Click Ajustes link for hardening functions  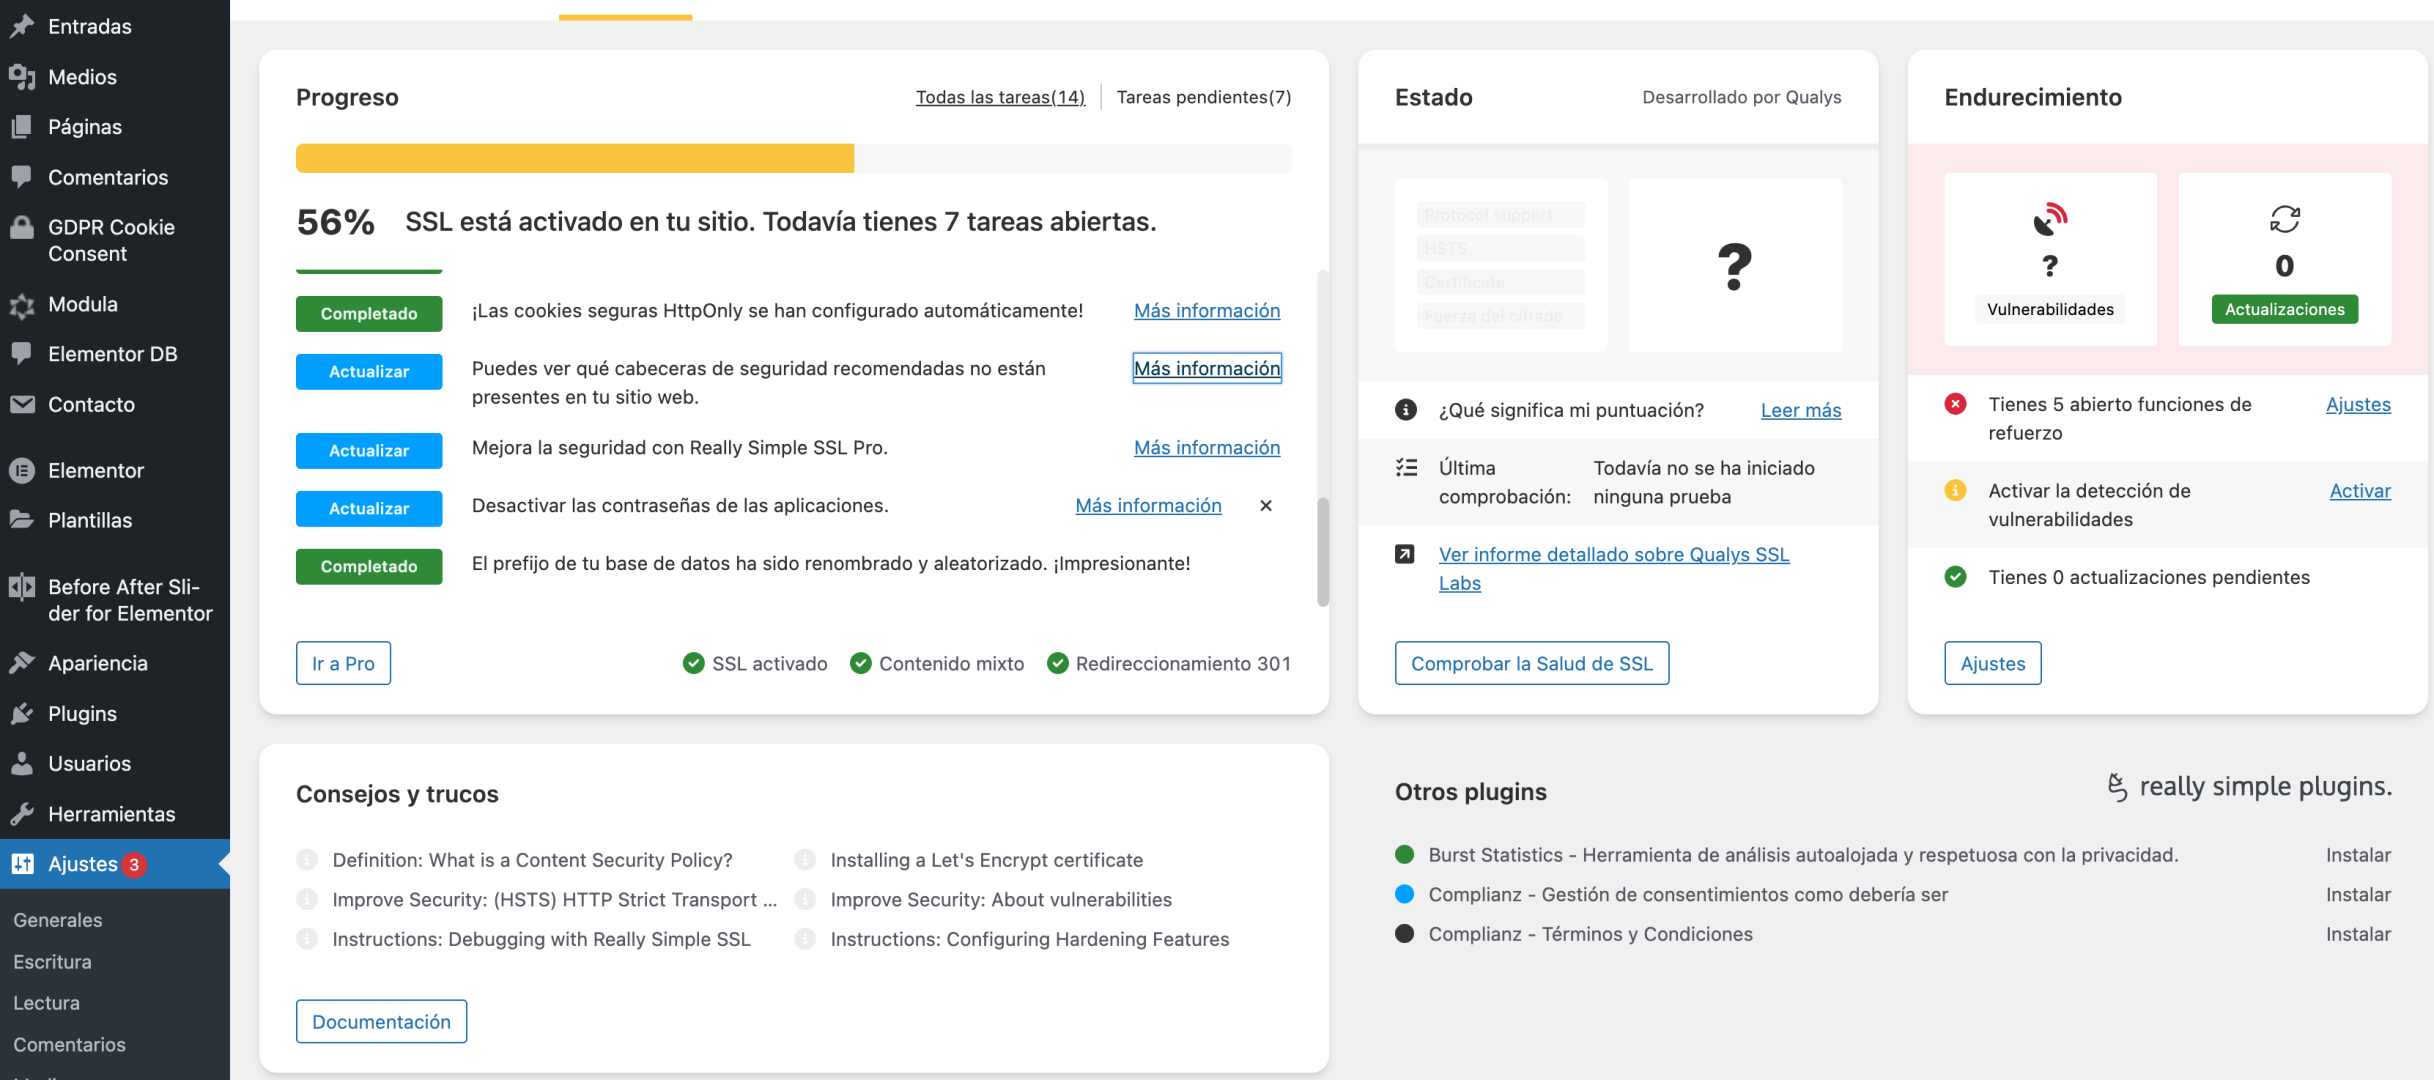click(2358, 404)
